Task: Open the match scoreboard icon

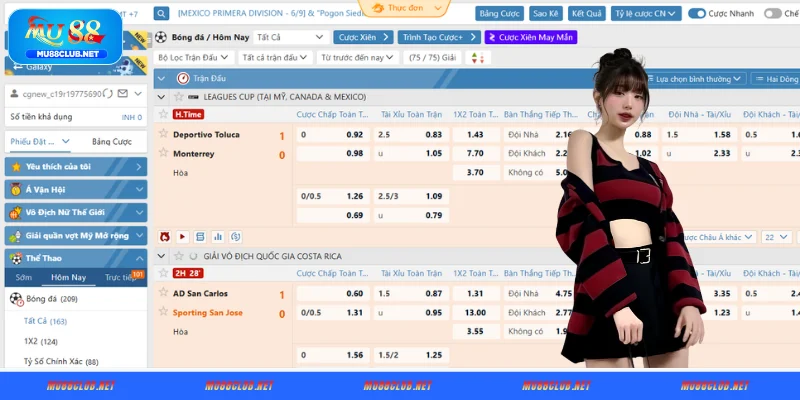Action: click(x=200, y=237)
